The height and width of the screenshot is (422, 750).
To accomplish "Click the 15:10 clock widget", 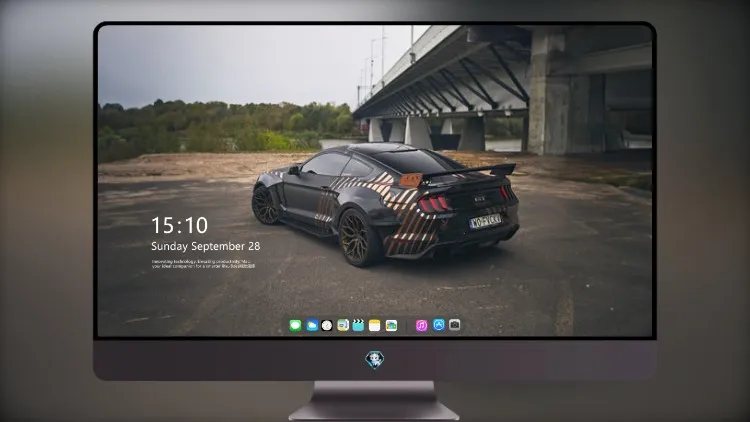I will 180,225.
